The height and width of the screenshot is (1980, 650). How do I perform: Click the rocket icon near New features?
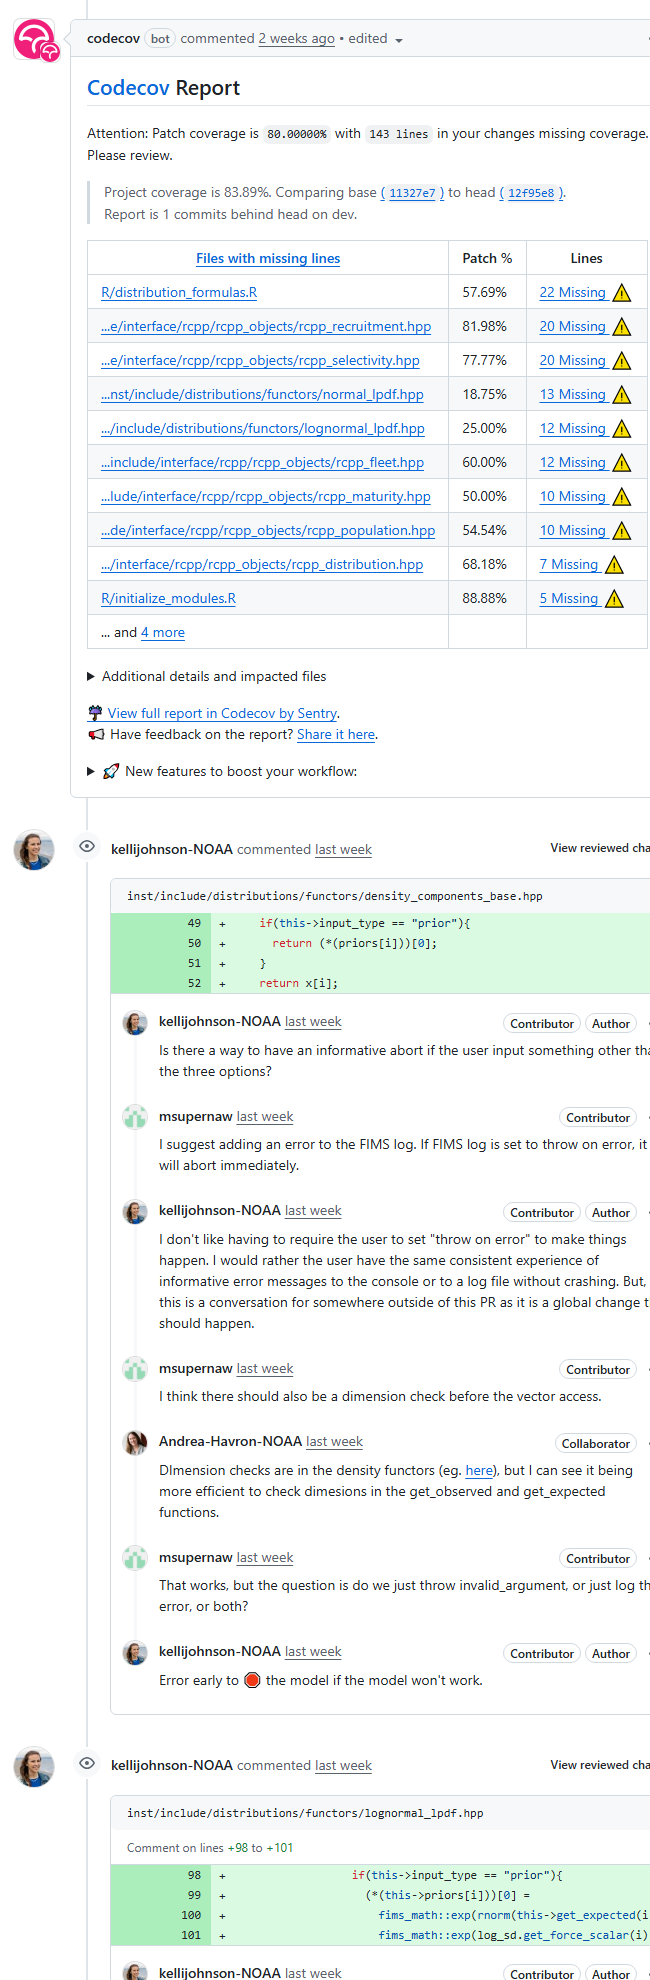pos(111,771)
